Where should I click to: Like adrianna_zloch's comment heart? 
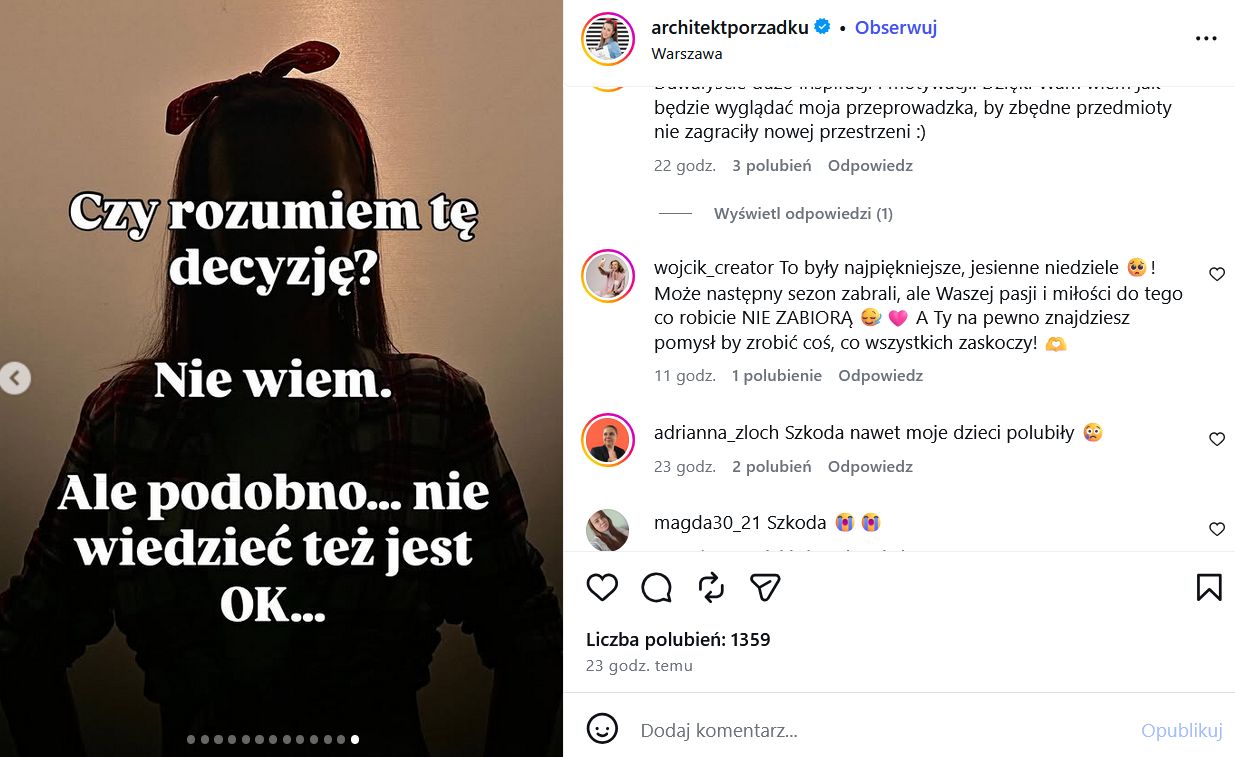1216,439
